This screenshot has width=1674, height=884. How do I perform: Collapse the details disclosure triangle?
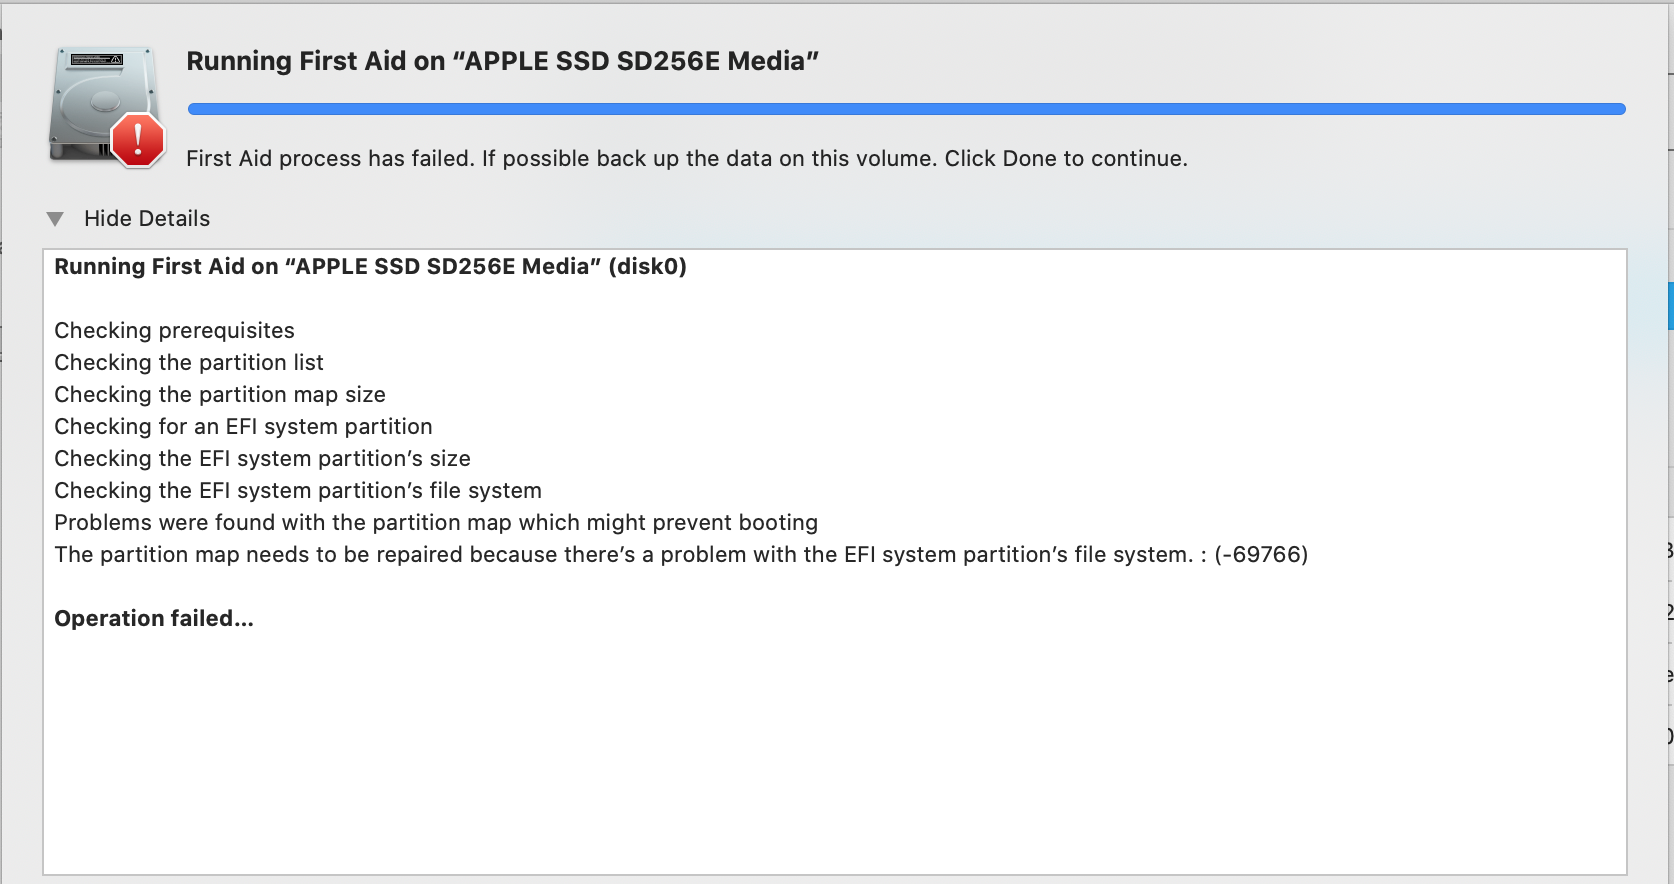[55, 218]
